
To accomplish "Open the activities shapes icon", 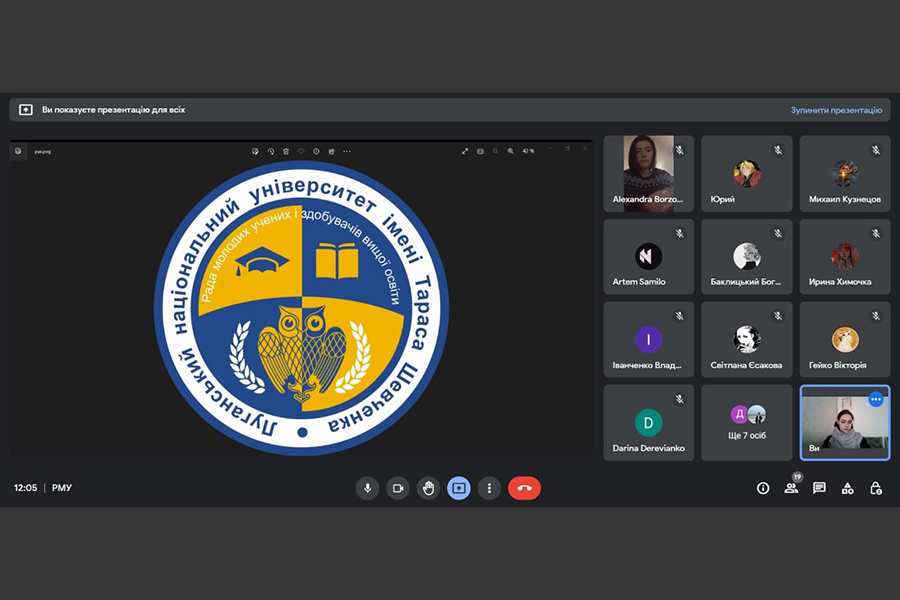I will pos(847,488).
